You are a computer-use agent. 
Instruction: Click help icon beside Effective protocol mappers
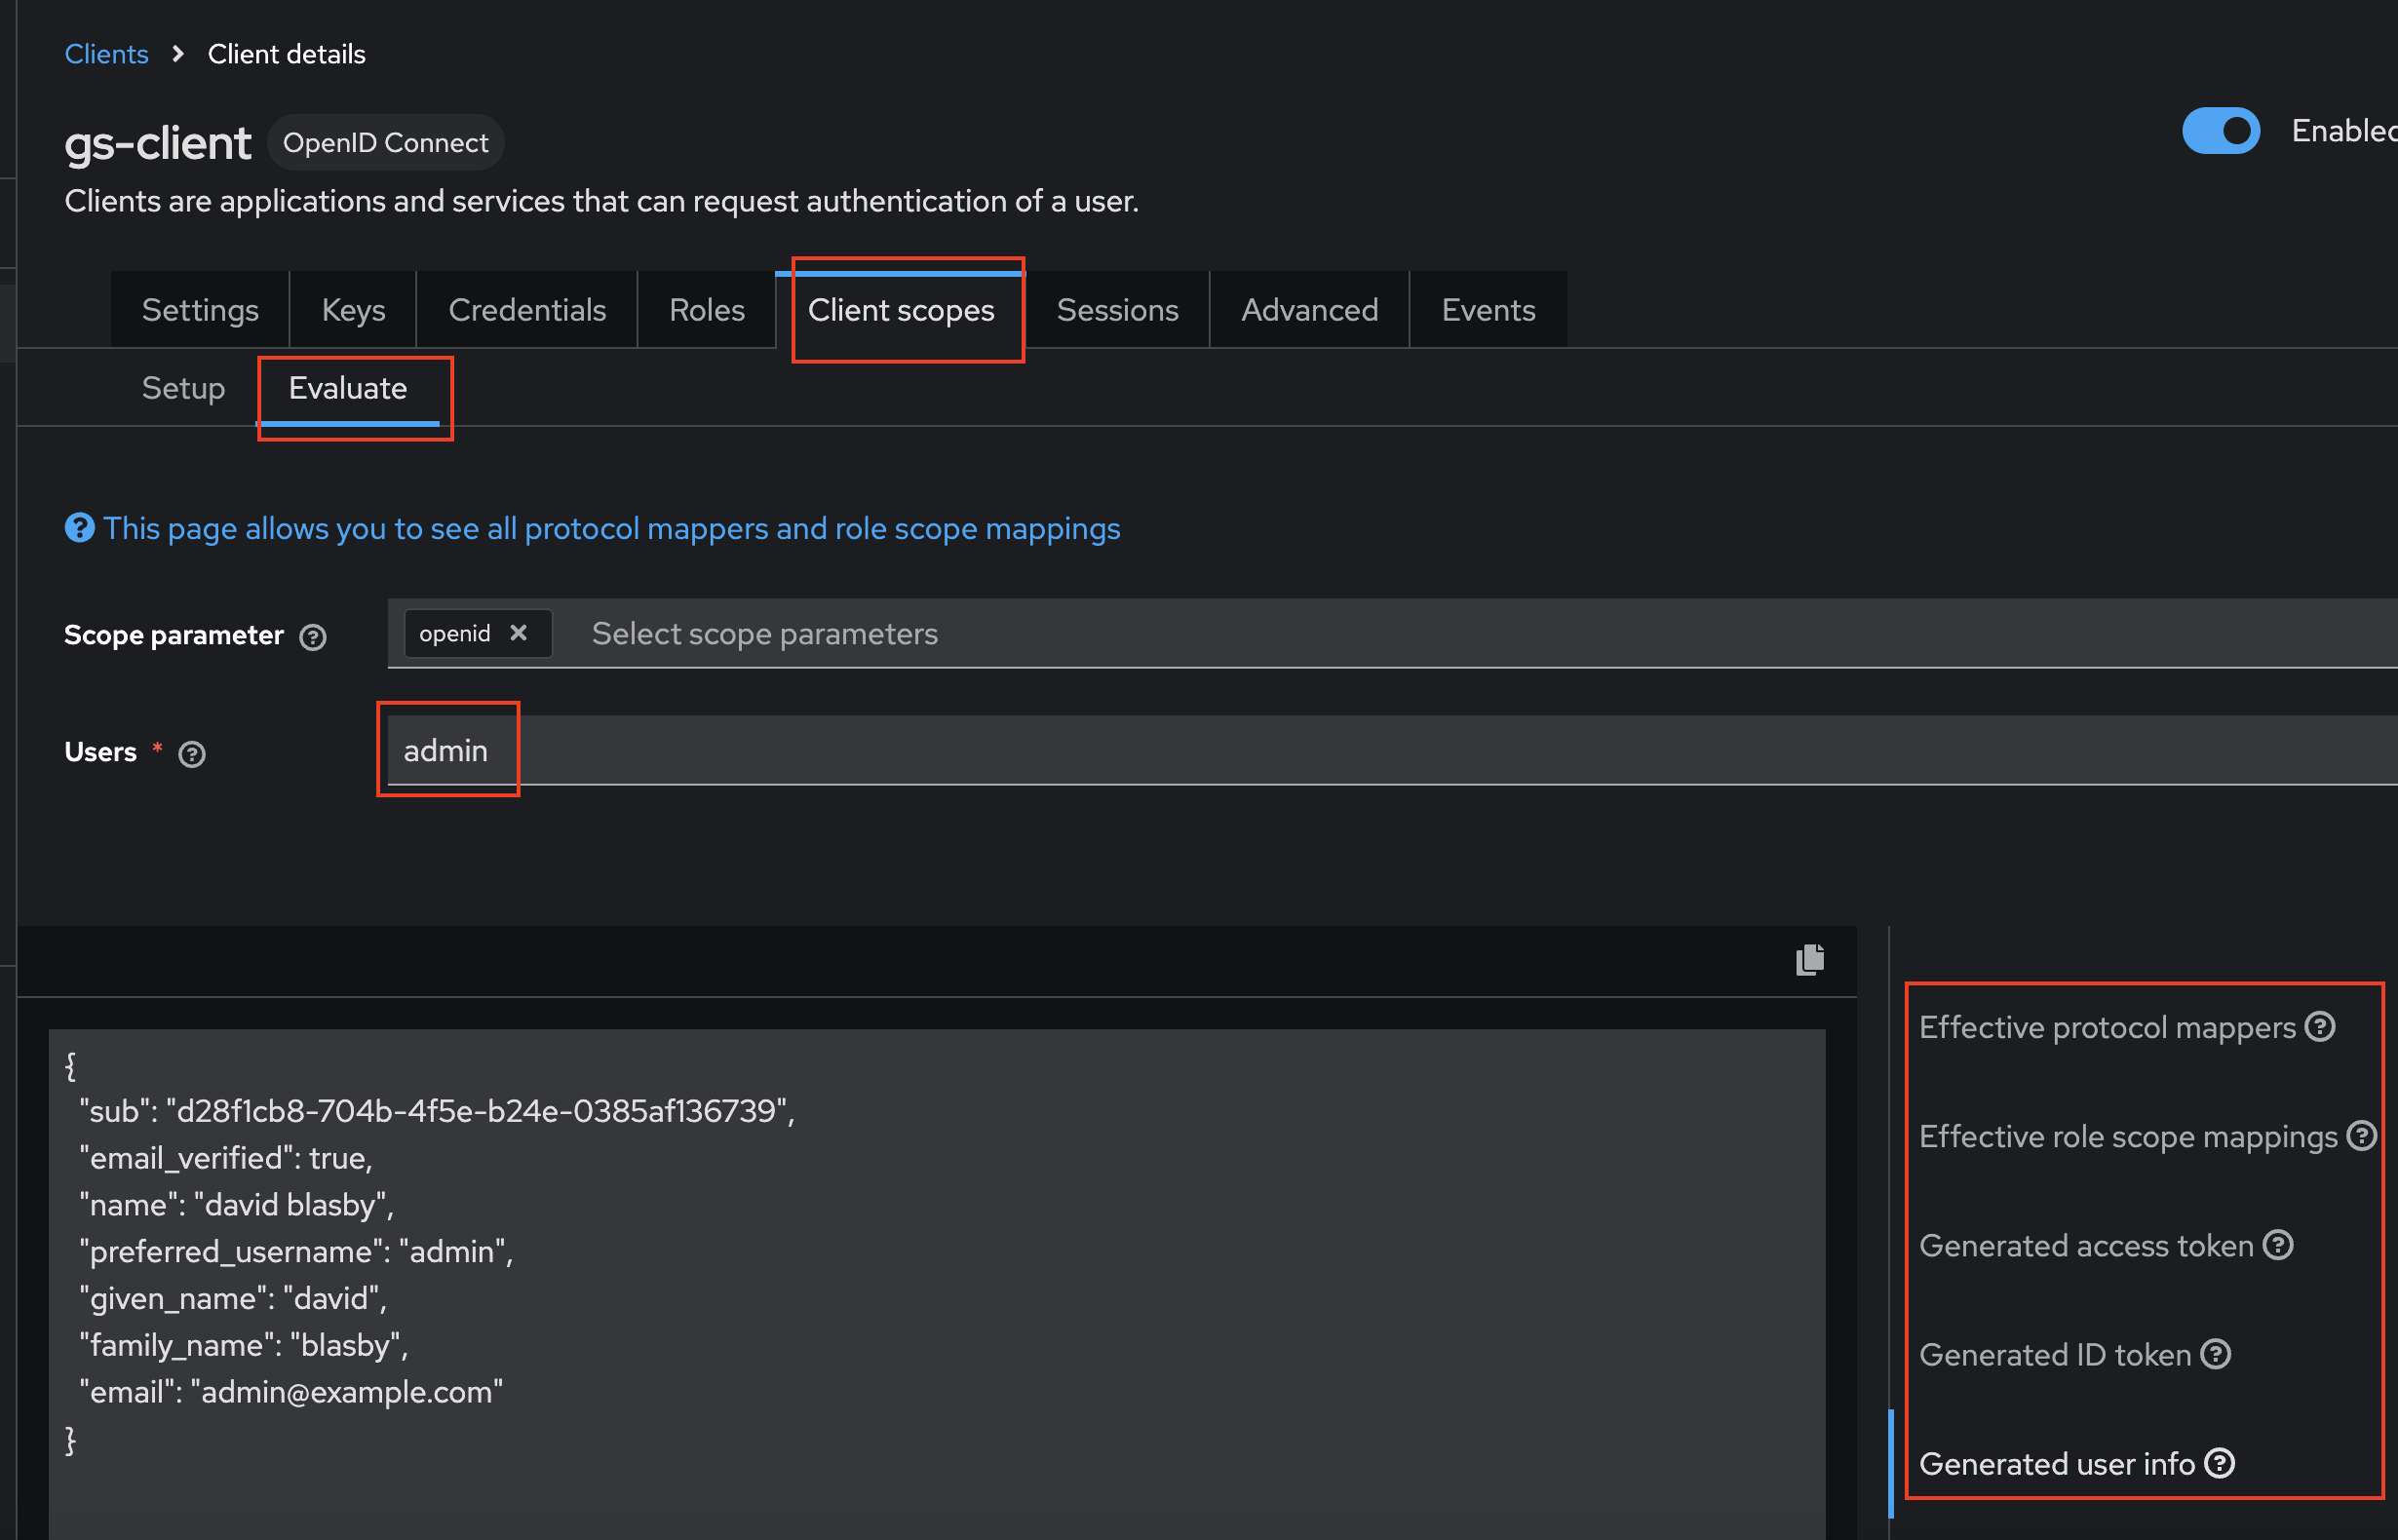click(2319, 1026)
